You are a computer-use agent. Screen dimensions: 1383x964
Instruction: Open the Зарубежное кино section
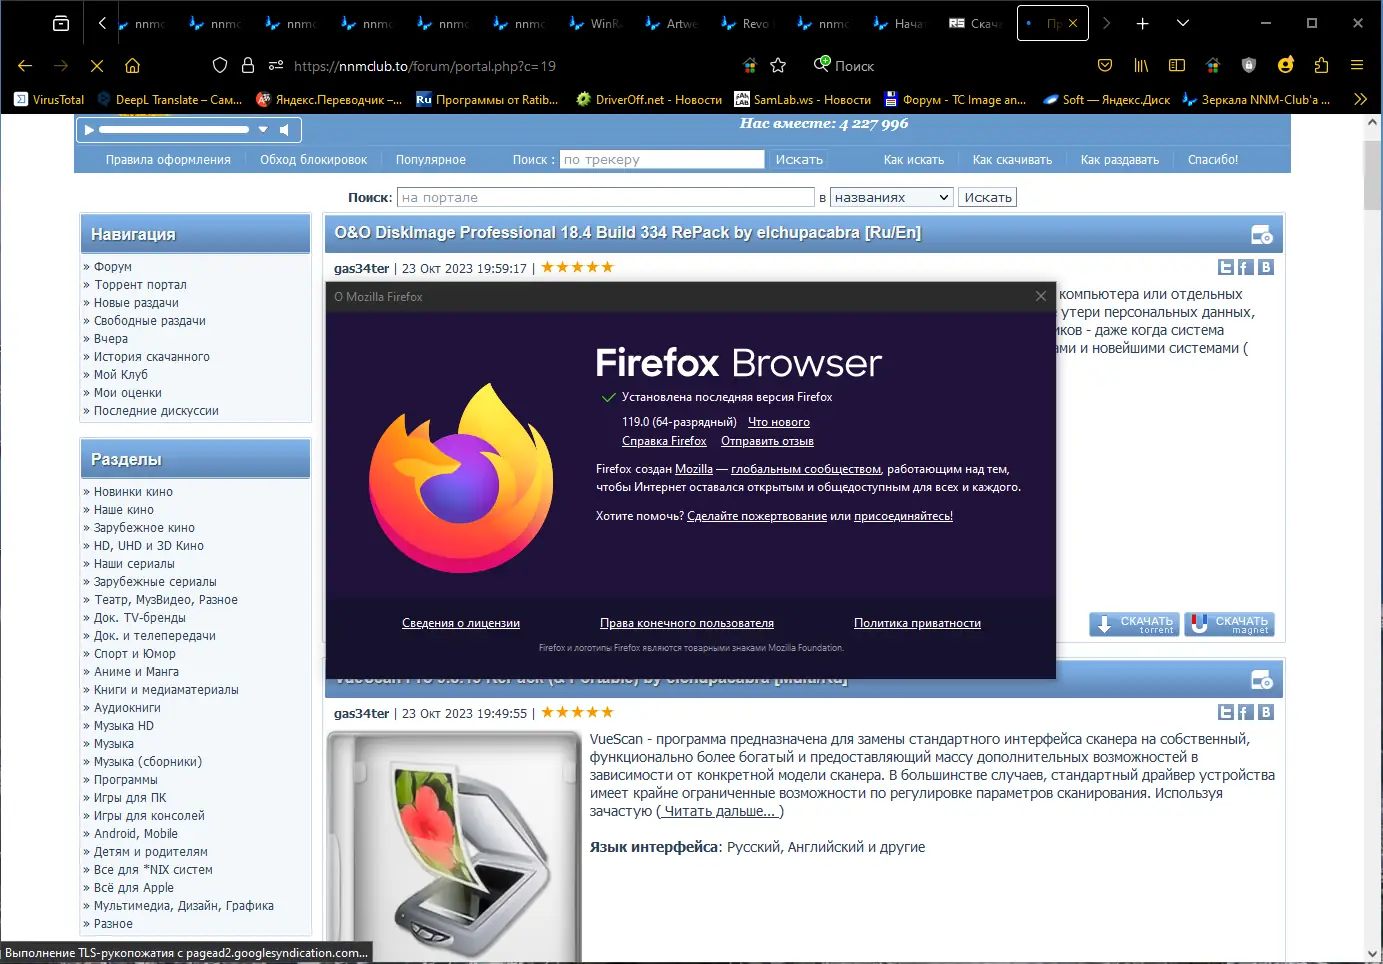pos(144,528)
